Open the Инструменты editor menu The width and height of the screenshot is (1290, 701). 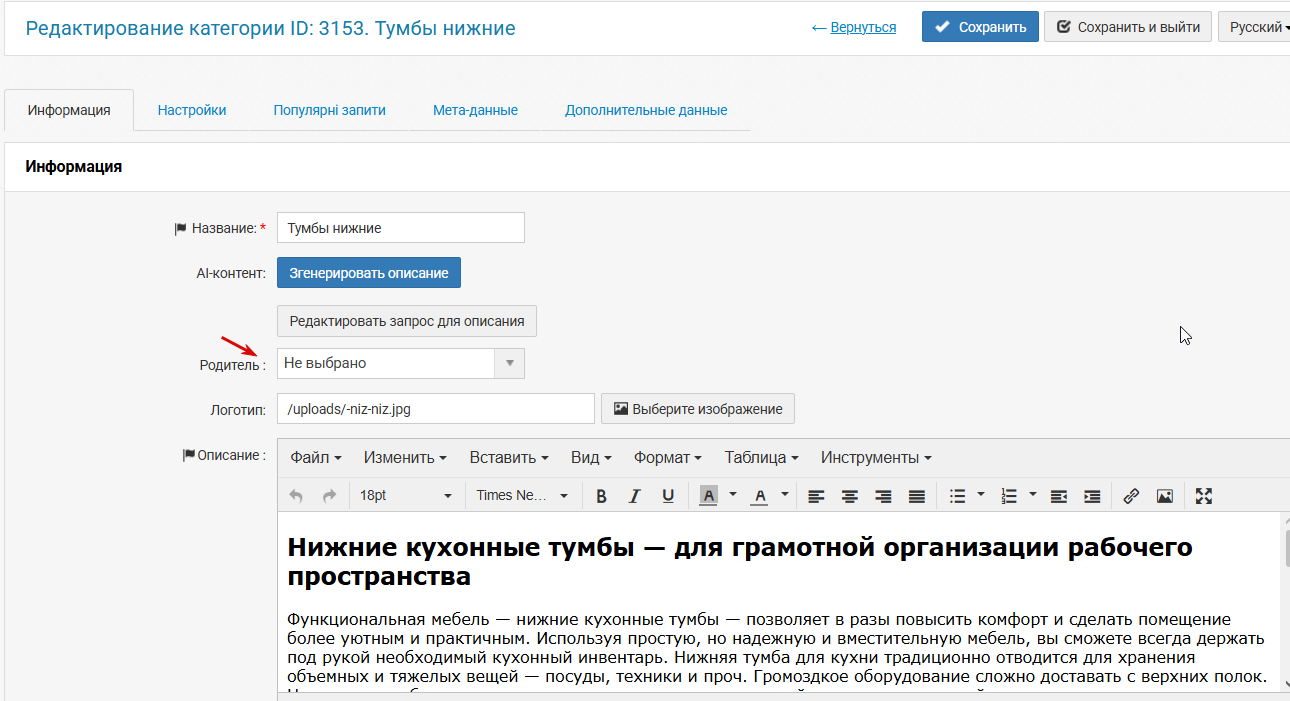[876, 458]
